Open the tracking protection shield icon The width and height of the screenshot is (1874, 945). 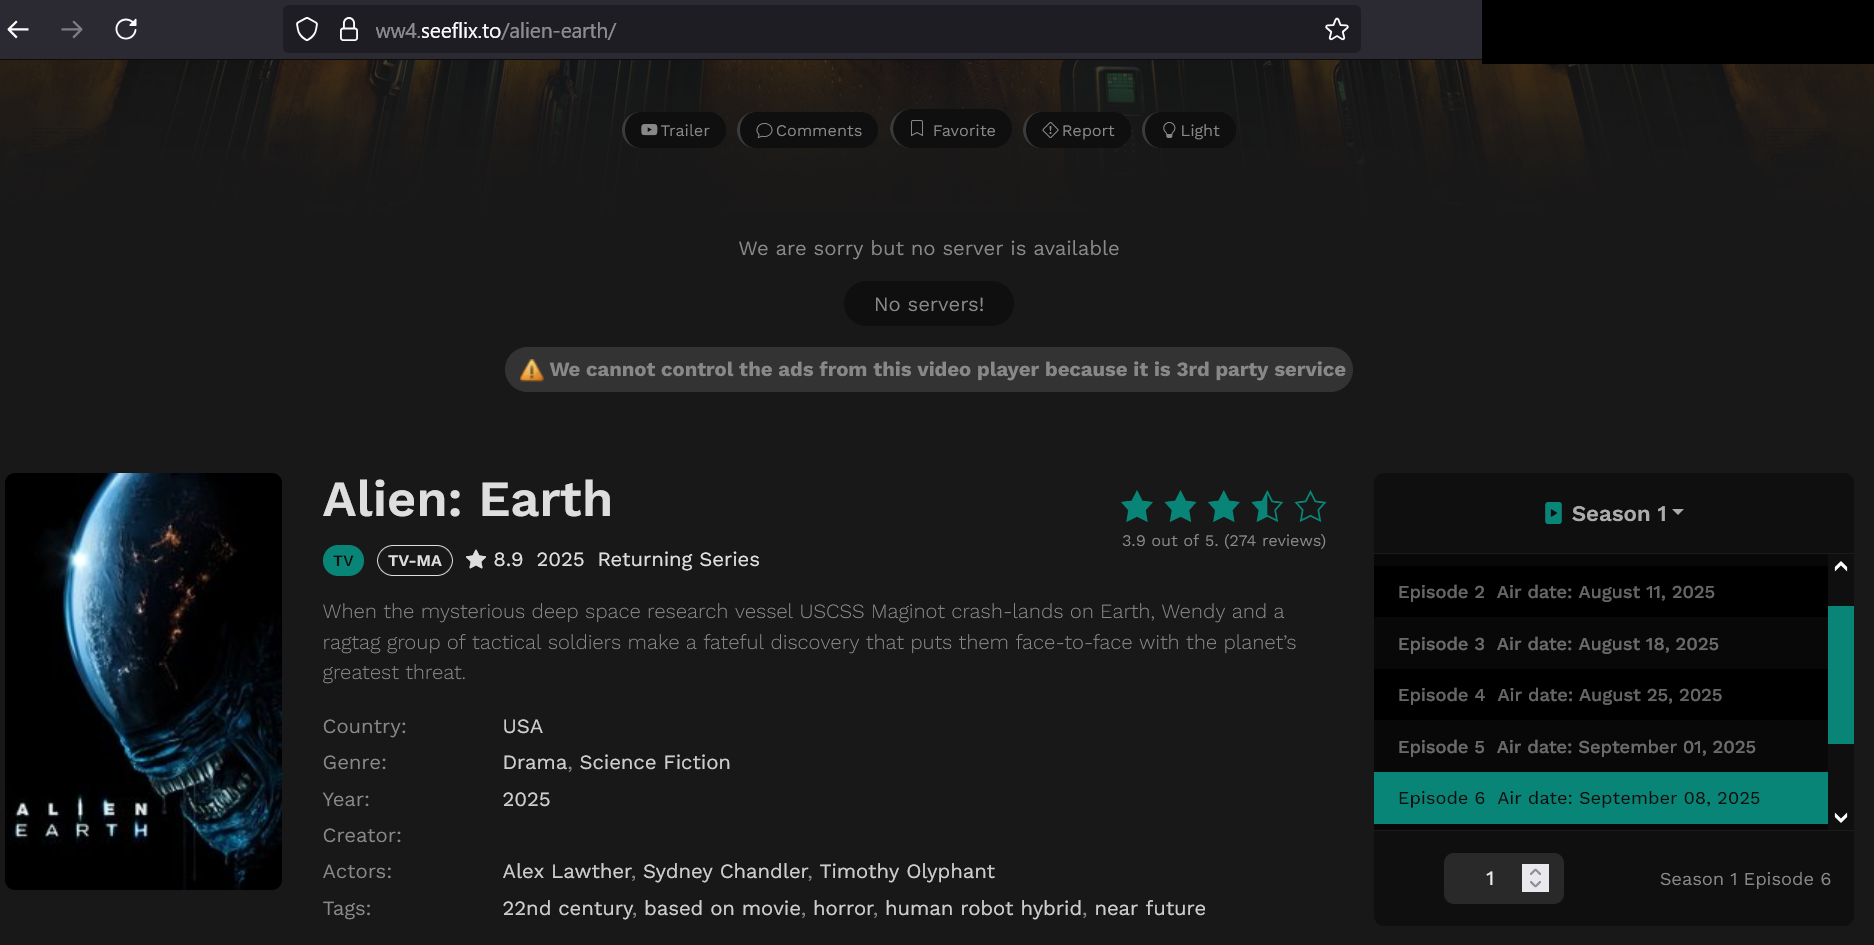coord(307,30)
